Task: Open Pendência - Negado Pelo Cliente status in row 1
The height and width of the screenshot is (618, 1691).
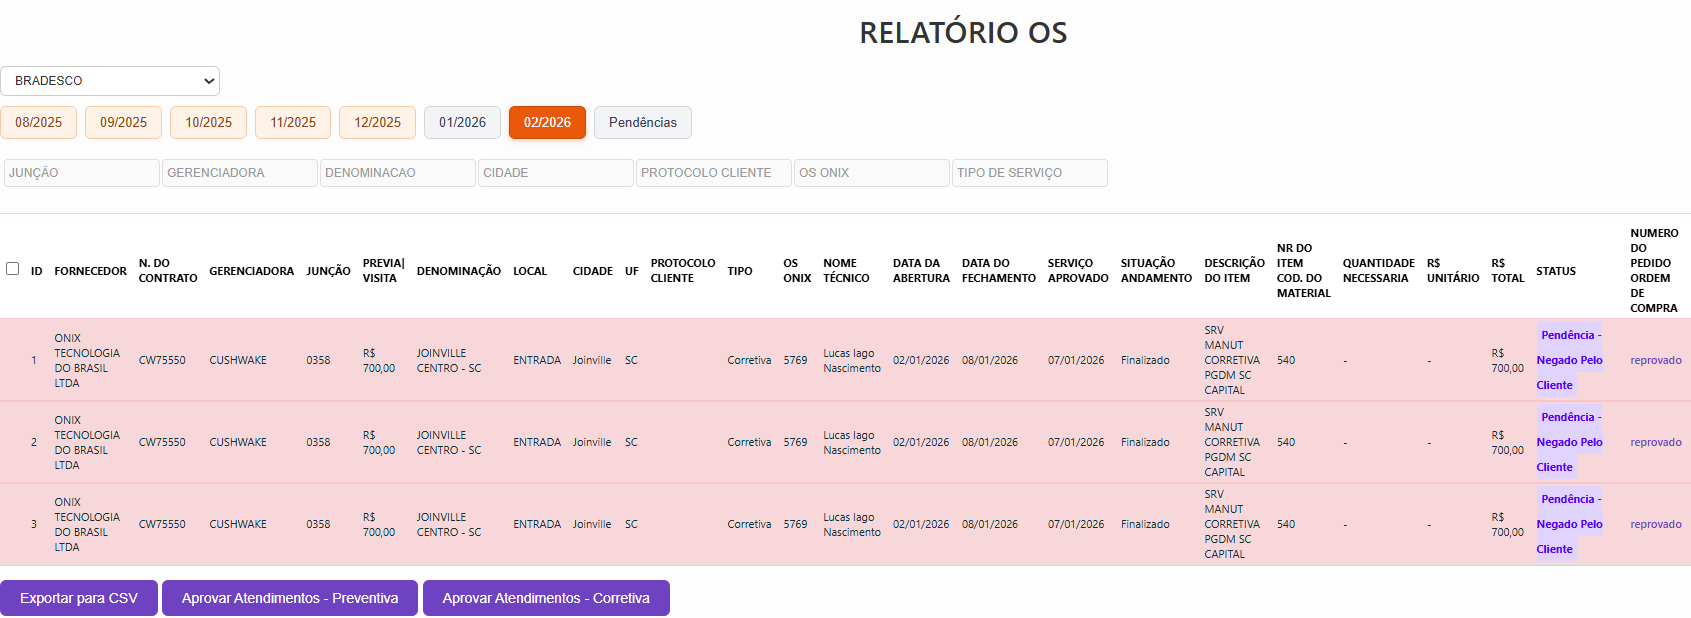Action: click(1569, 360)
